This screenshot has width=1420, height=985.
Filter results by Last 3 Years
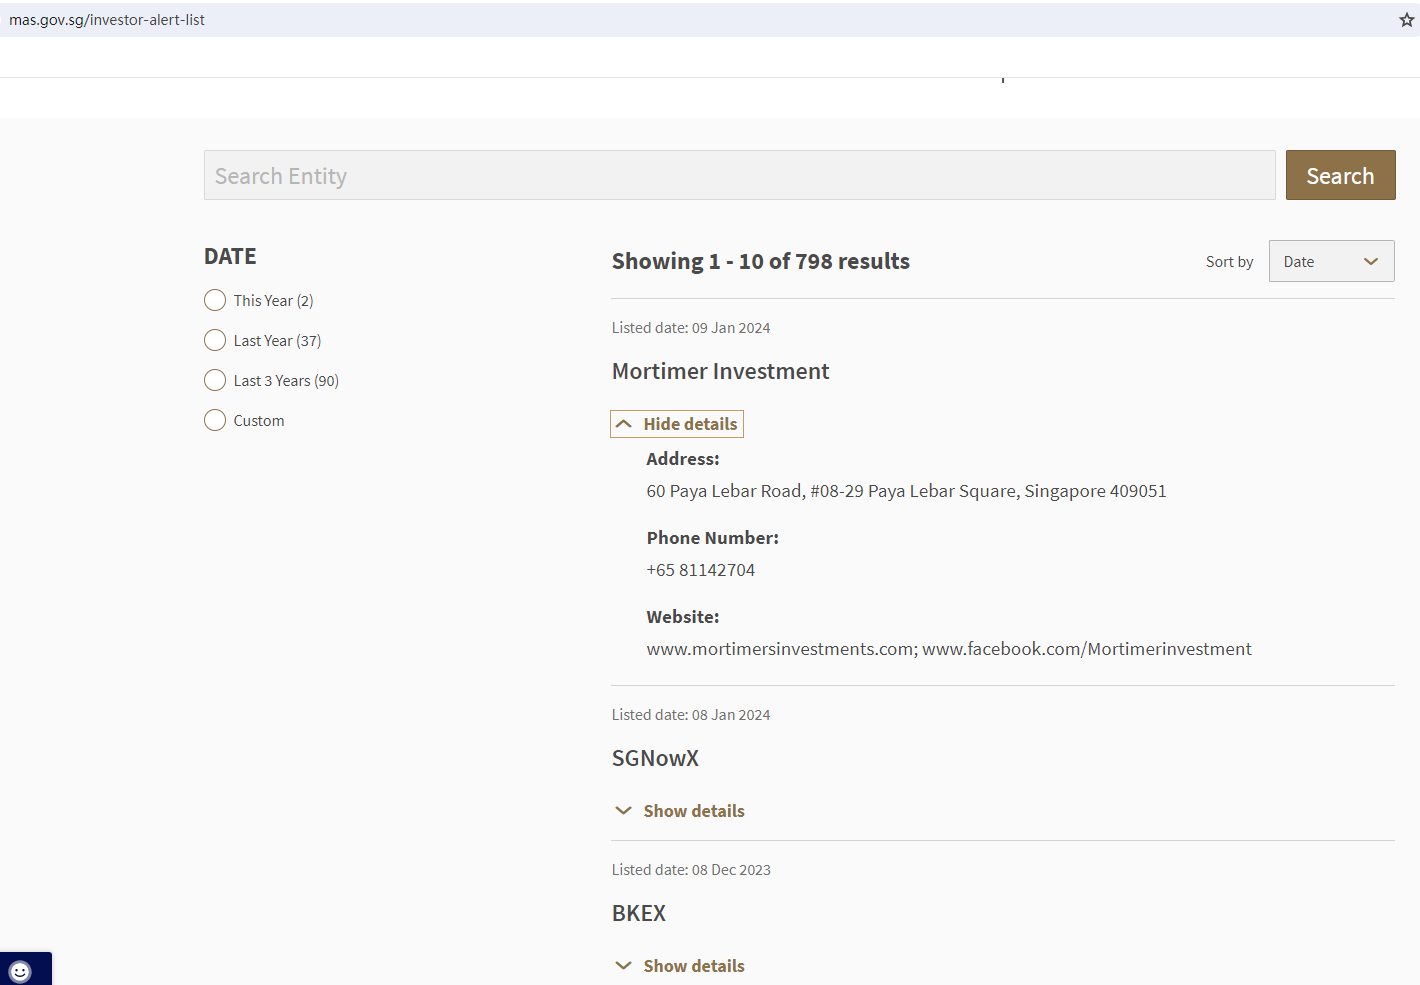click(215, 381)
